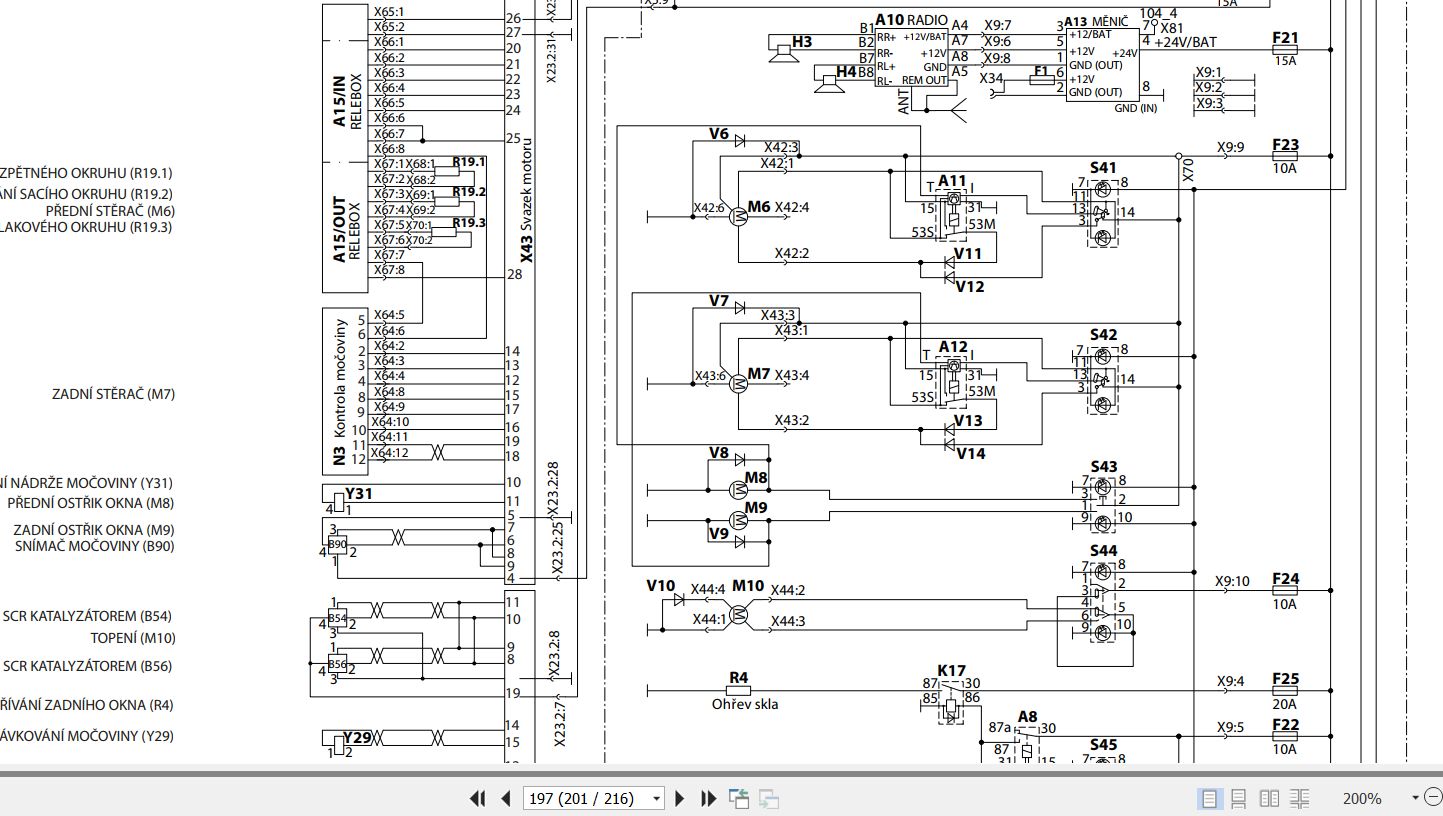Viewport: 1443px width, 816px height.
Task: Click the A15/OUT RELEBOX label
Action: 346,229
